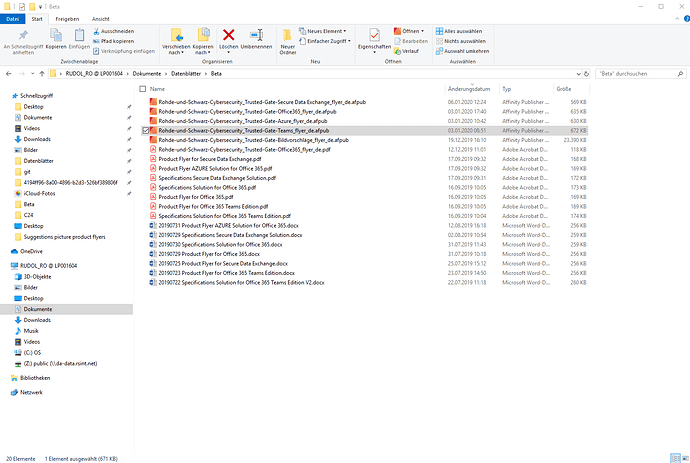The image size is (690, 463).
Task: Open Quick Access Toolbar customize dropdown
Action: click(x=40, y=7)
